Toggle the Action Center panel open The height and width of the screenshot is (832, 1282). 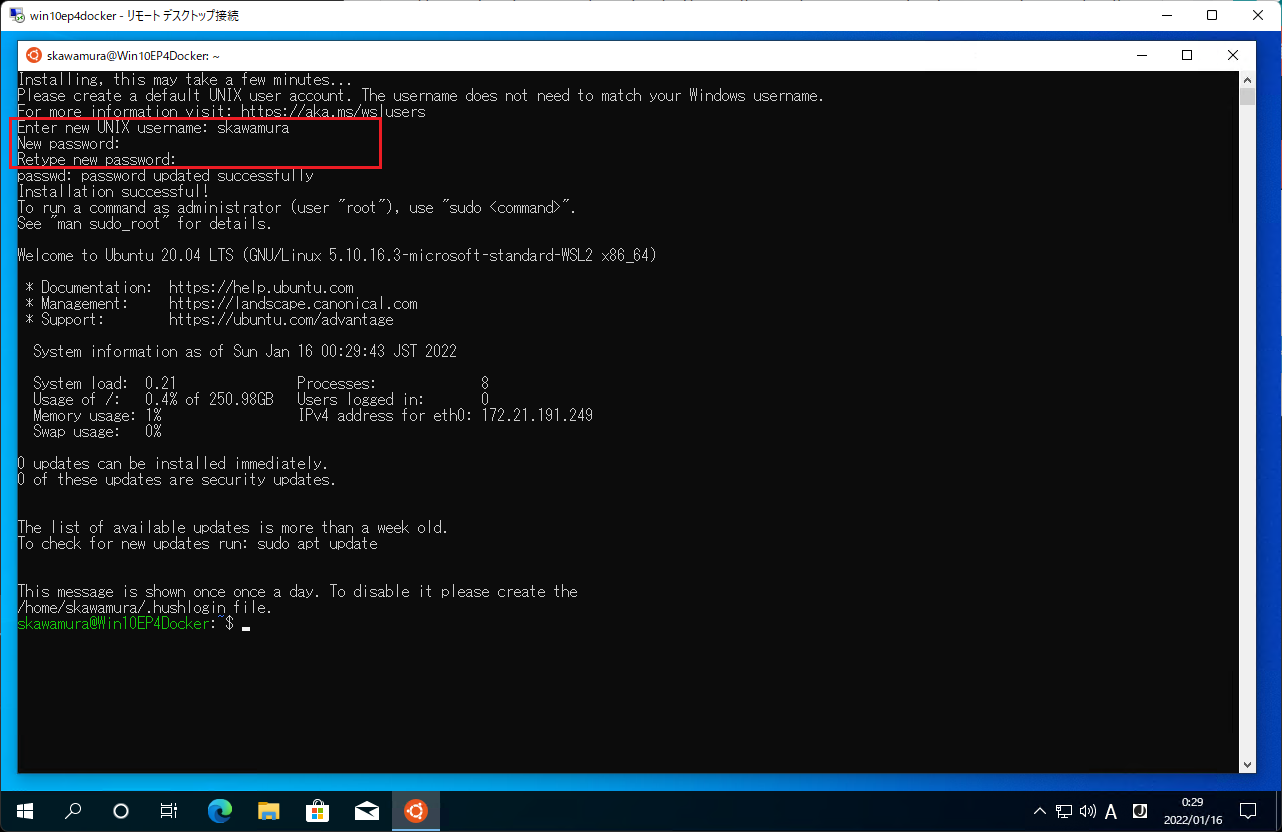[x=1248, y=812]
